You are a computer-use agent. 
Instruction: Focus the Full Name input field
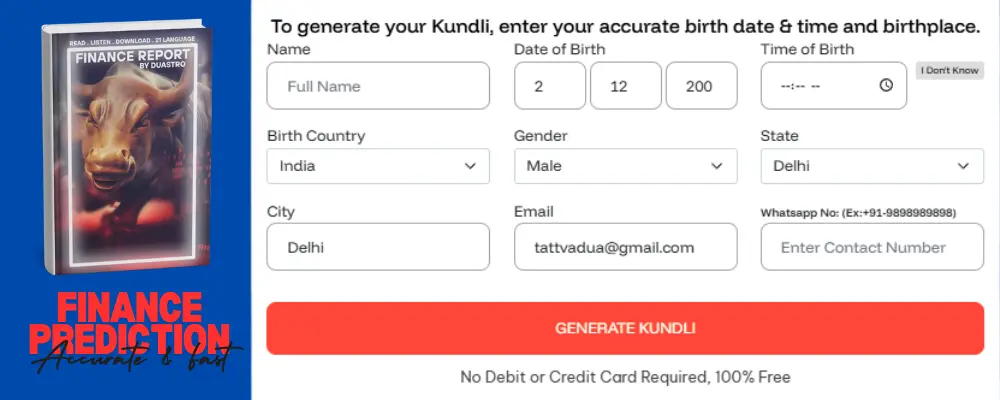(378, 86)
